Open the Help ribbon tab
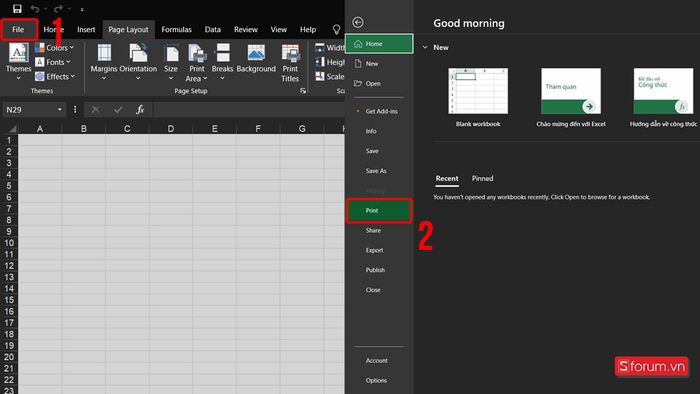 pos(308,29)
